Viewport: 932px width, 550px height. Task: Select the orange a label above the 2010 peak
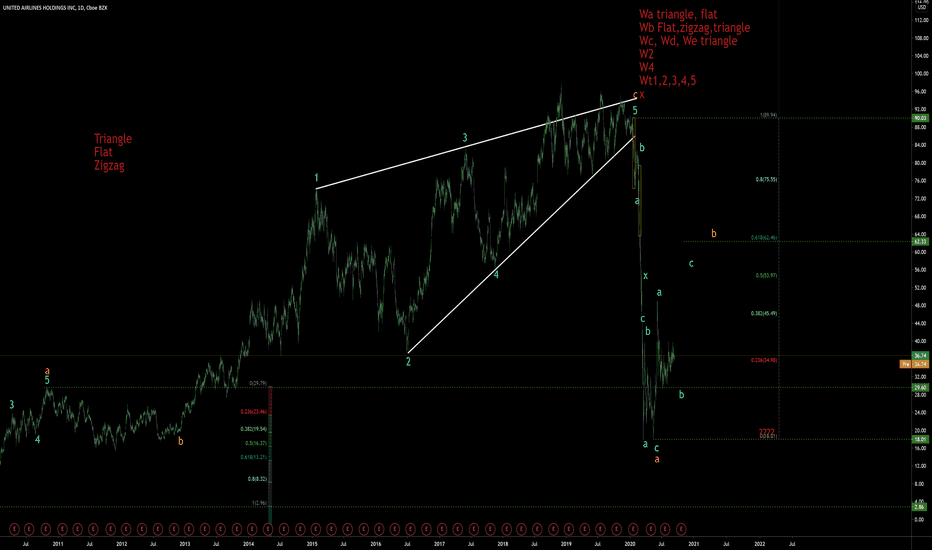click(47, 371)
